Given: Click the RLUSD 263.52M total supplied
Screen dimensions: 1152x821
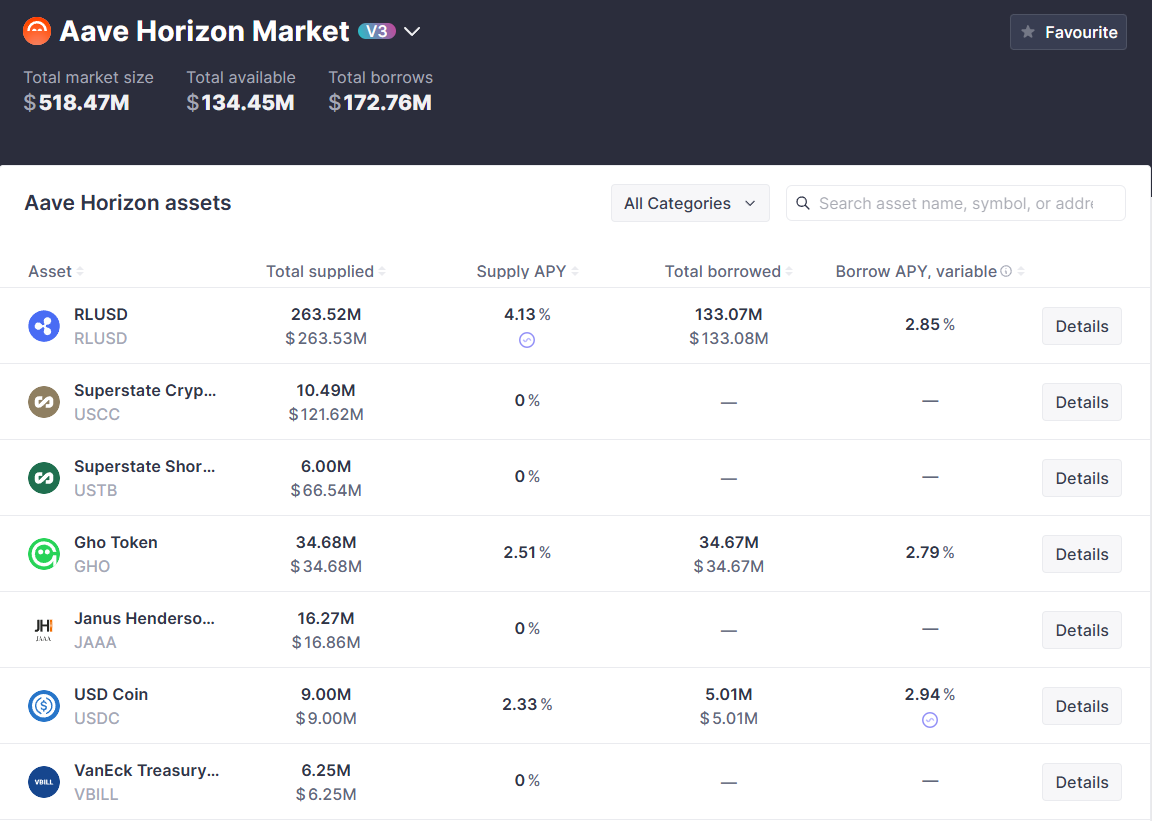Looking at the screenshot, I should coord(326,315).
